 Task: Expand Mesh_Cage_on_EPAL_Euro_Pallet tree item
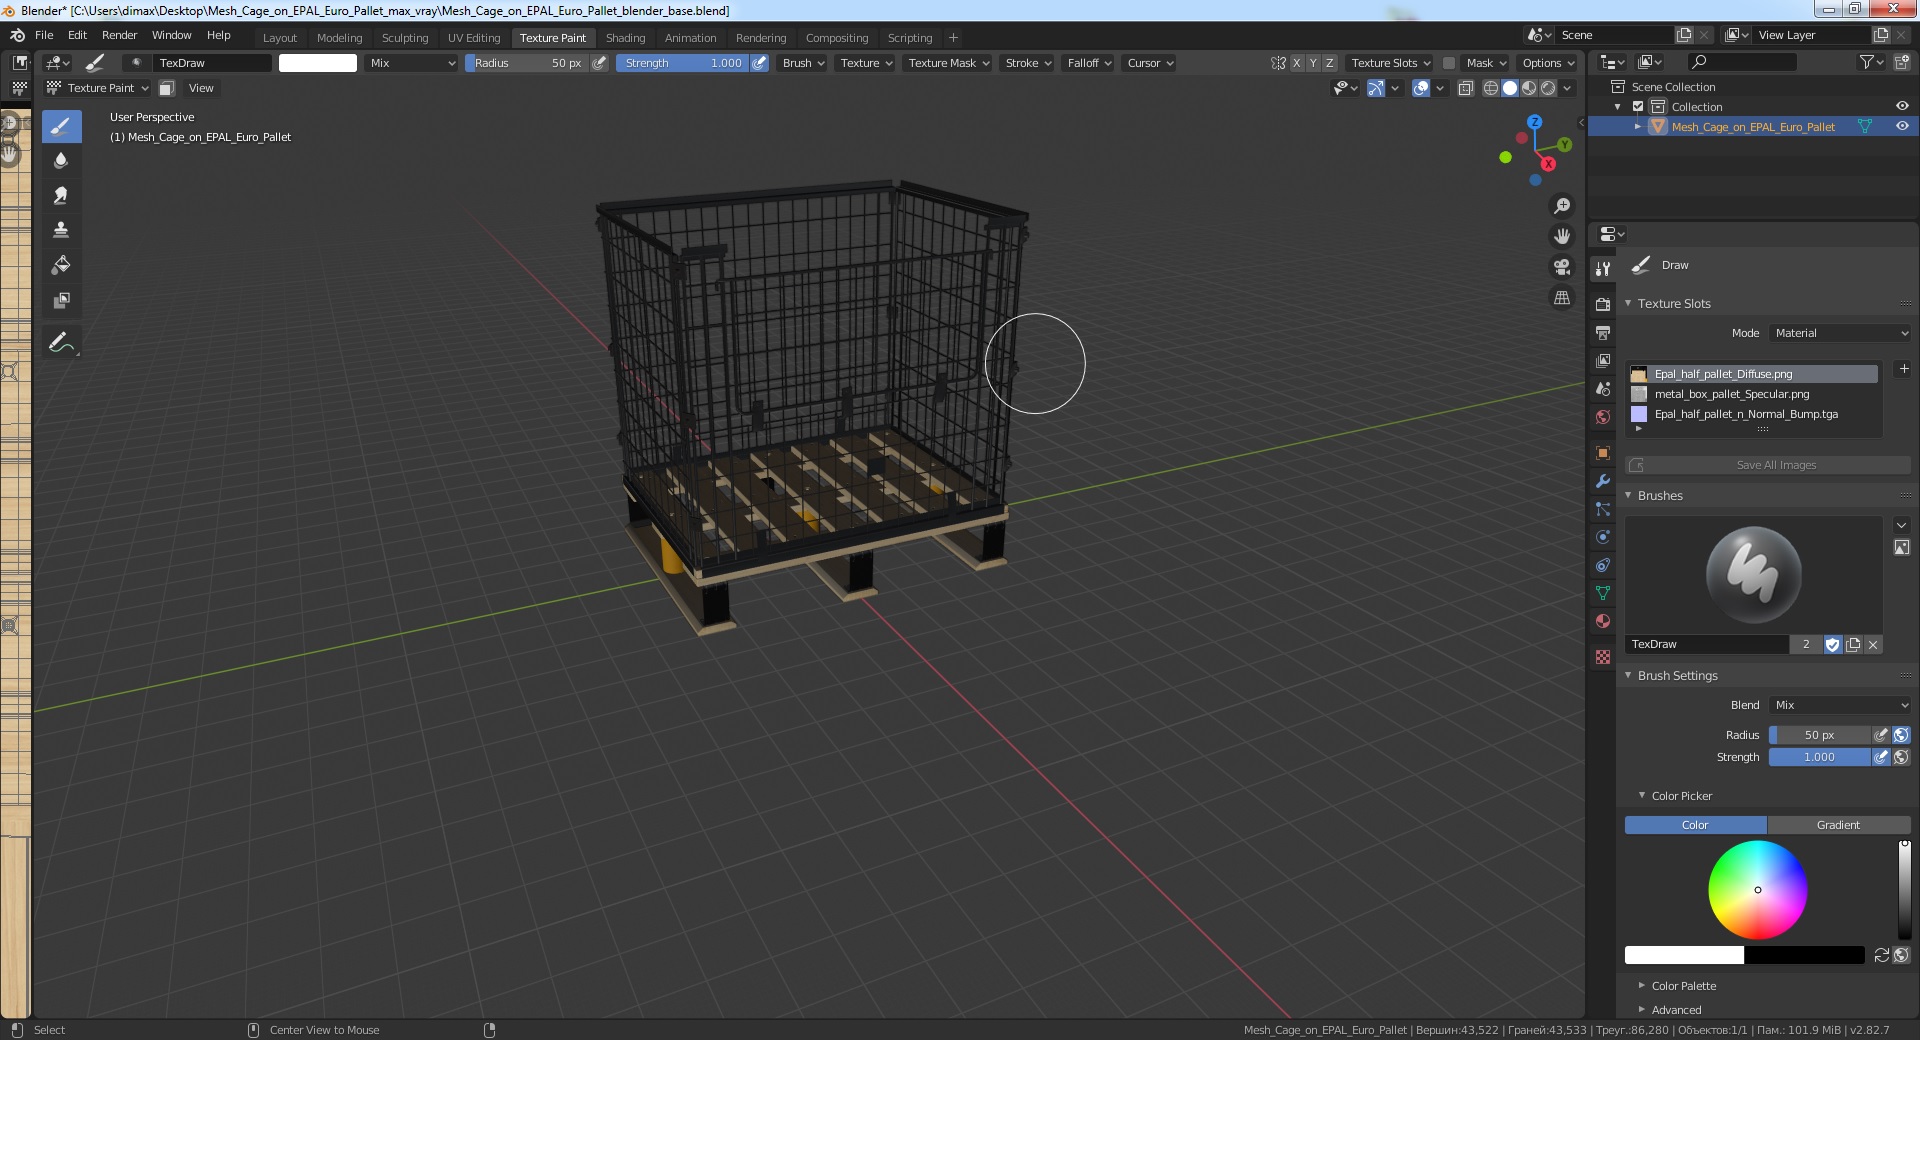[x=1637, y=127]
